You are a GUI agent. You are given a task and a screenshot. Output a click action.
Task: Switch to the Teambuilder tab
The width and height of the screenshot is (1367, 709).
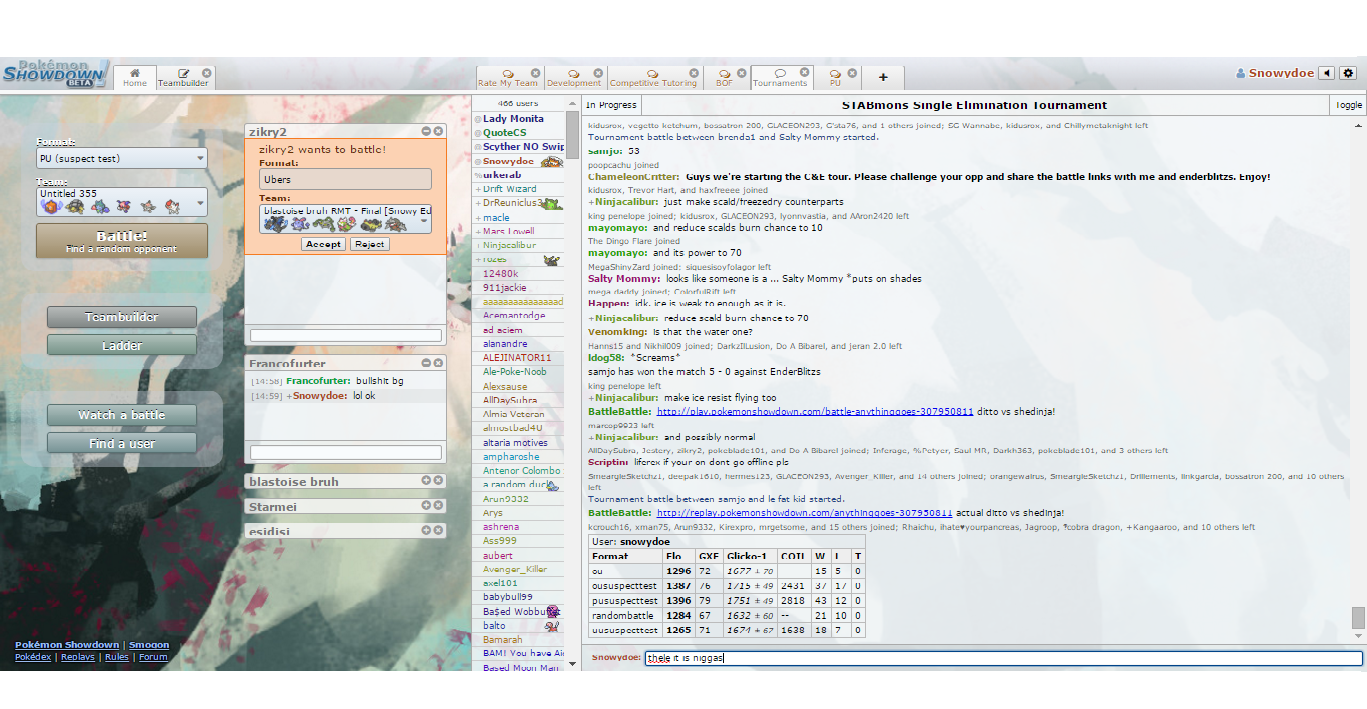point(184,77)
